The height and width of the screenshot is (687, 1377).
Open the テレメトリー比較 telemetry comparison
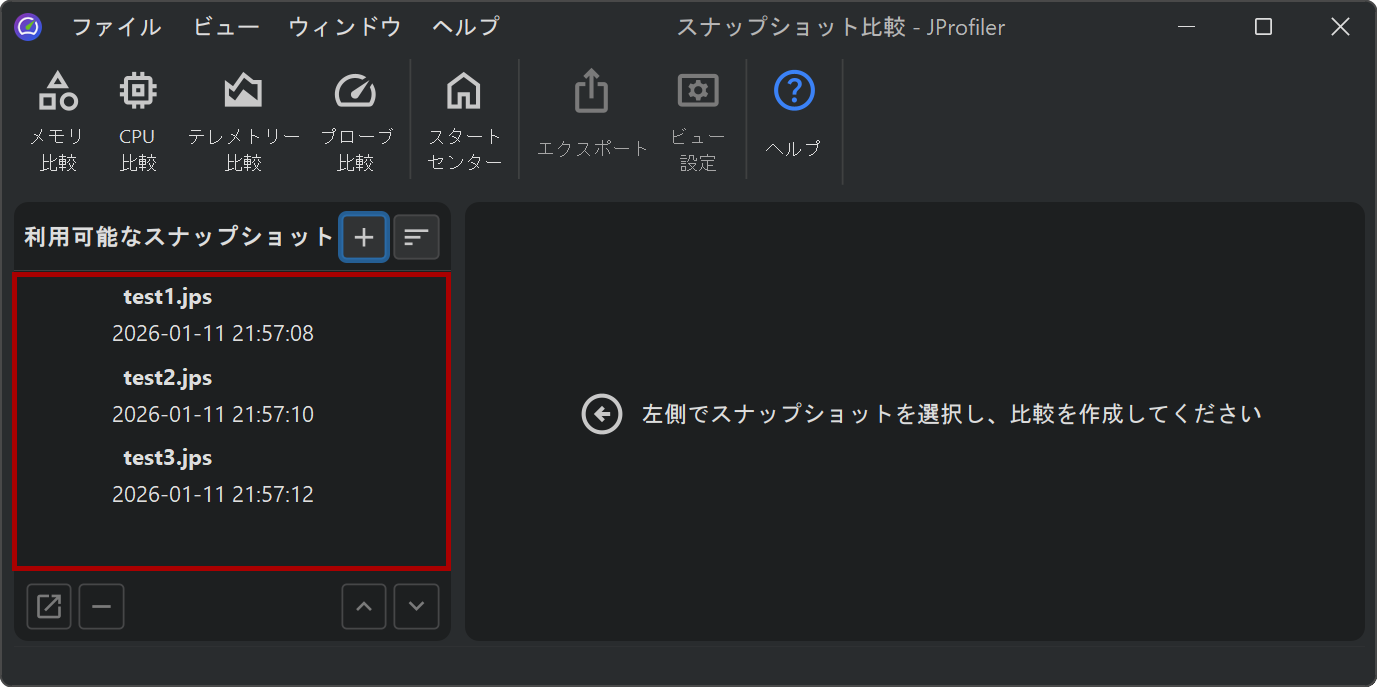[x=243, y=120]
